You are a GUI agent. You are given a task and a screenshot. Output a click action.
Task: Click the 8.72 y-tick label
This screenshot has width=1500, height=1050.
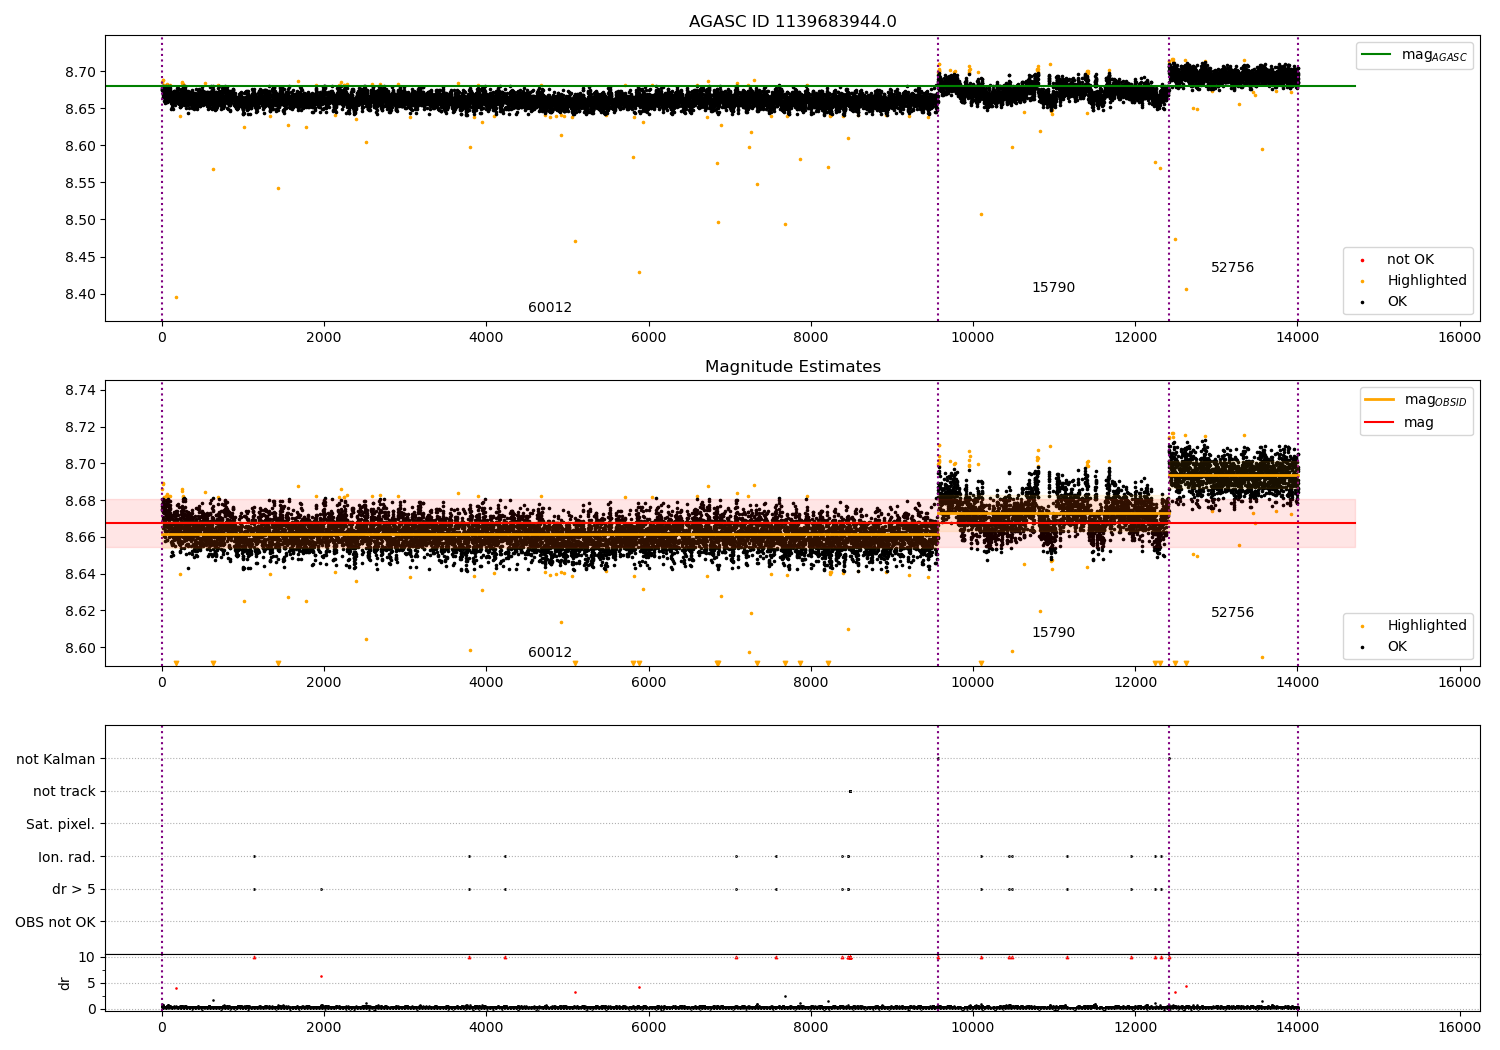[80, 427]
